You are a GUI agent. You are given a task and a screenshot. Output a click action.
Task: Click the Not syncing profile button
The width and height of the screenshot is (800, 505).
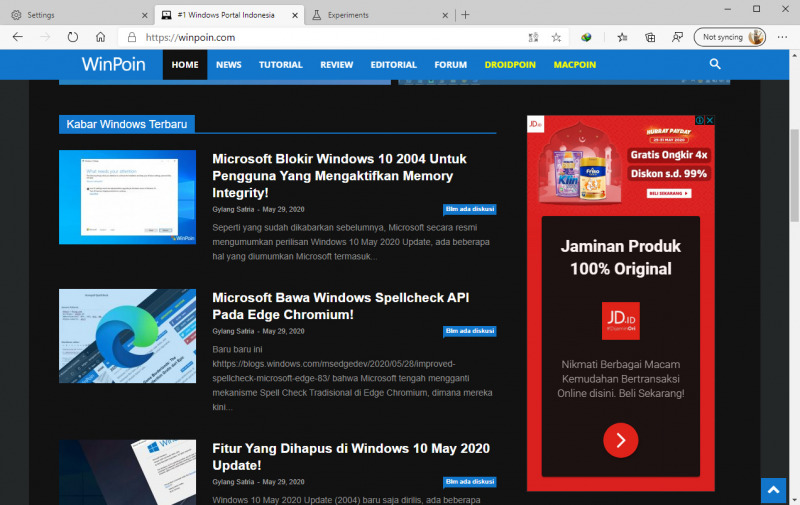tap(730, 37)
